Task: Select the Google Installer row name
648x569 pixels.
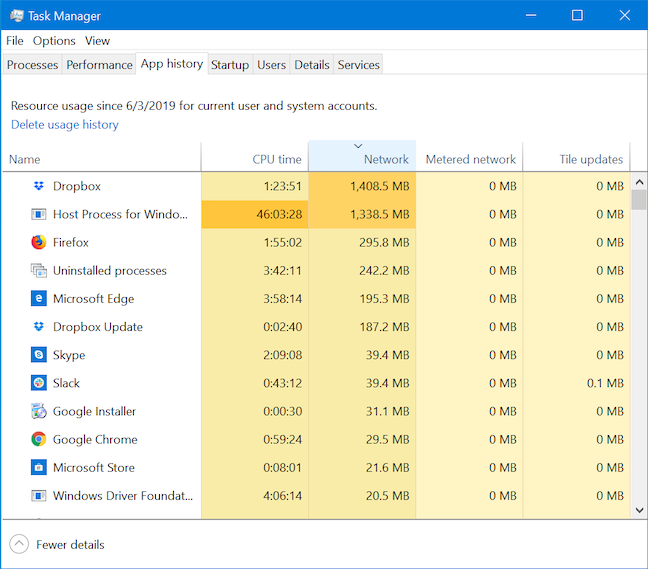Action: click(94, 412)
